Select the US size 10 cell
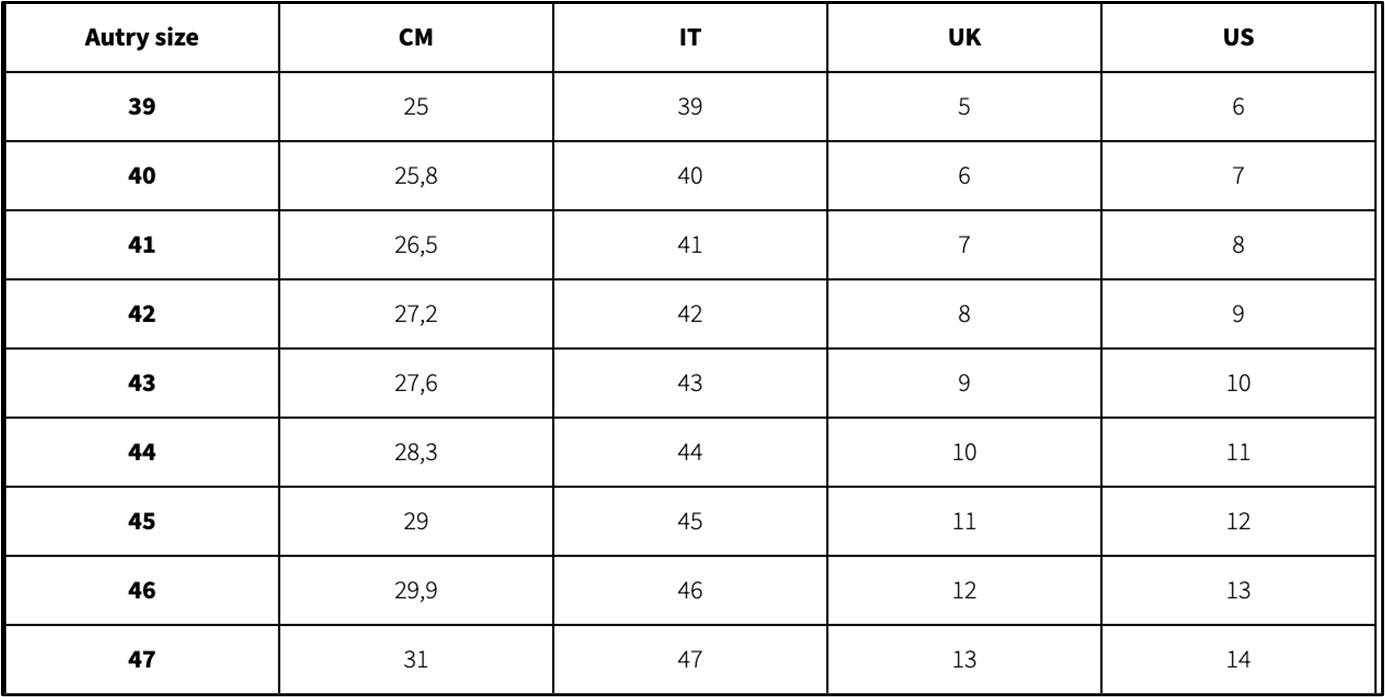 (1238, 384)
